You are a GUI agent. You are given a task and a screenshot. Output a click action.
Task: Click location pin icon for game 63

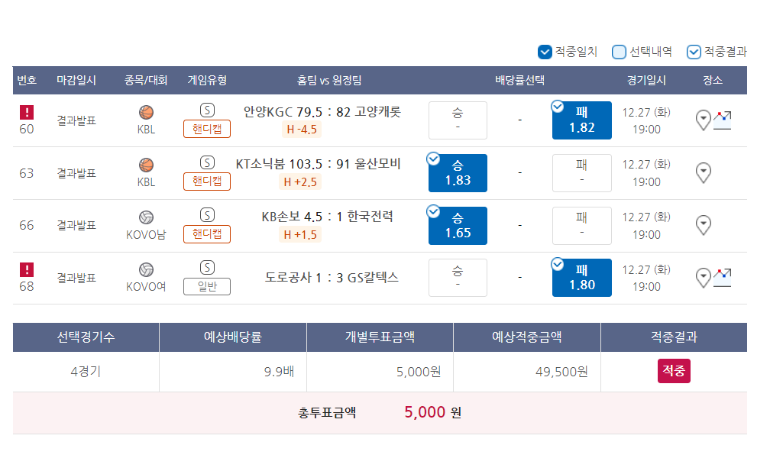click(703, 173)
